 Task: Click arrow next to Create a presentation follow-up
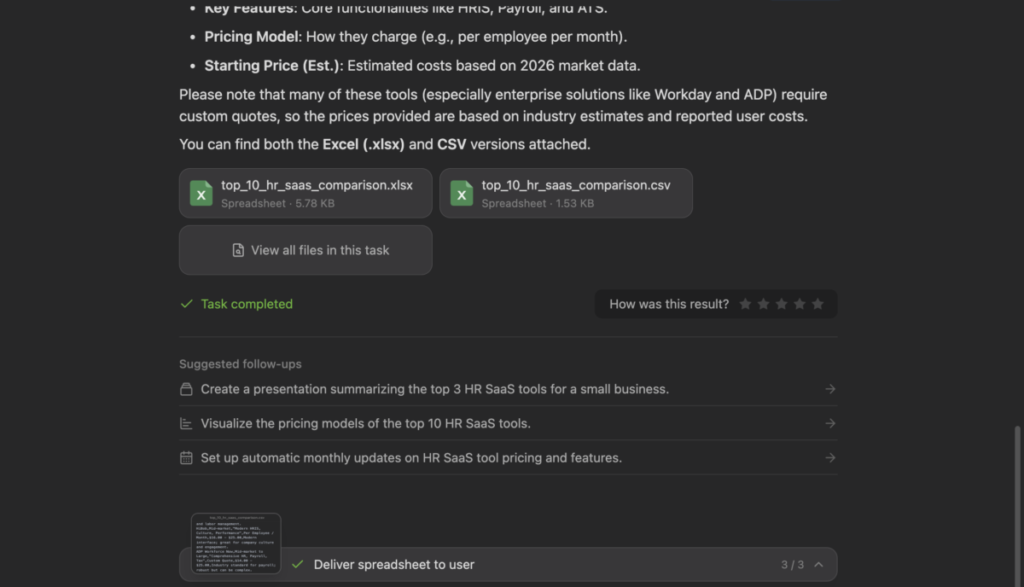tap(830, 389)
